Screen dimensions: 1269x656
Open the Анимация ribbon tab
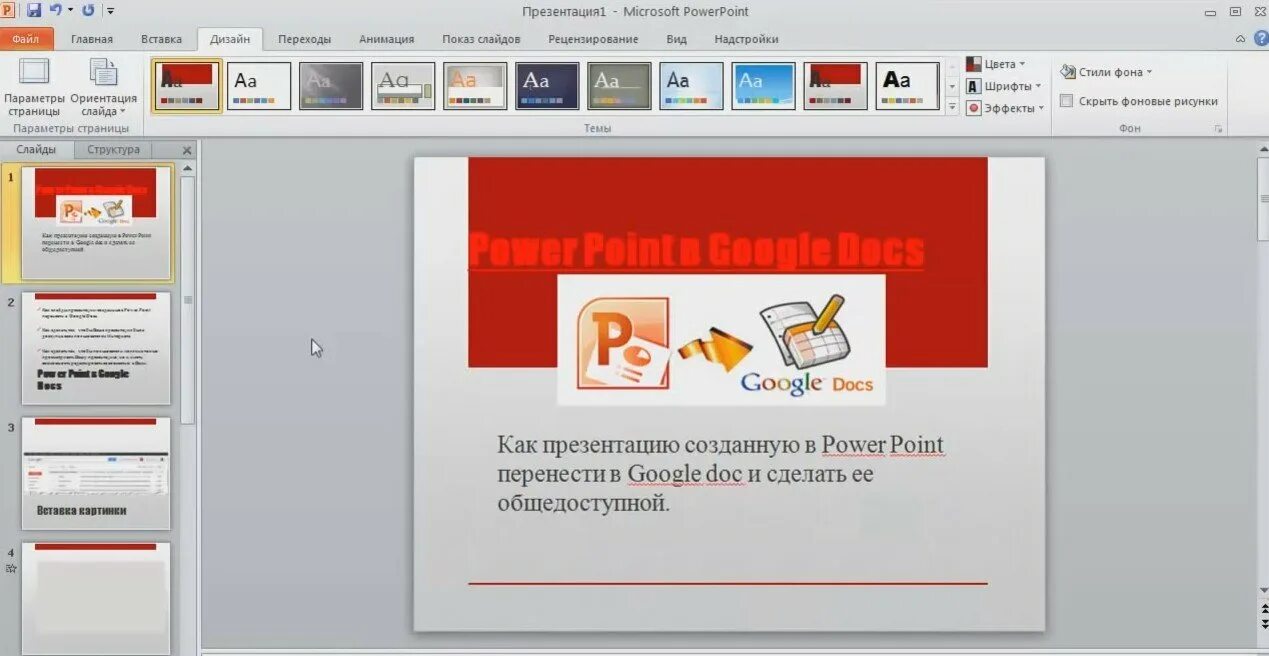[386, 39]
